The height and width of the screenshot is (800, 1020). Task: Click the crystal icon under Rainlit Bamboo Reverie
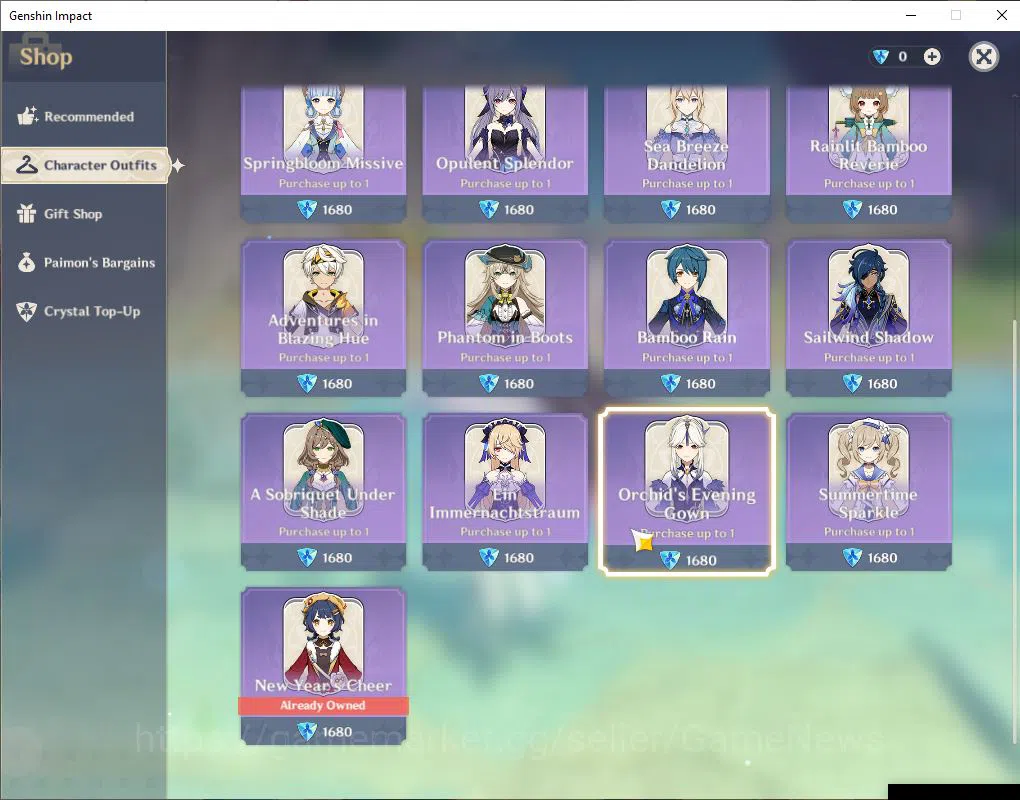852,209
